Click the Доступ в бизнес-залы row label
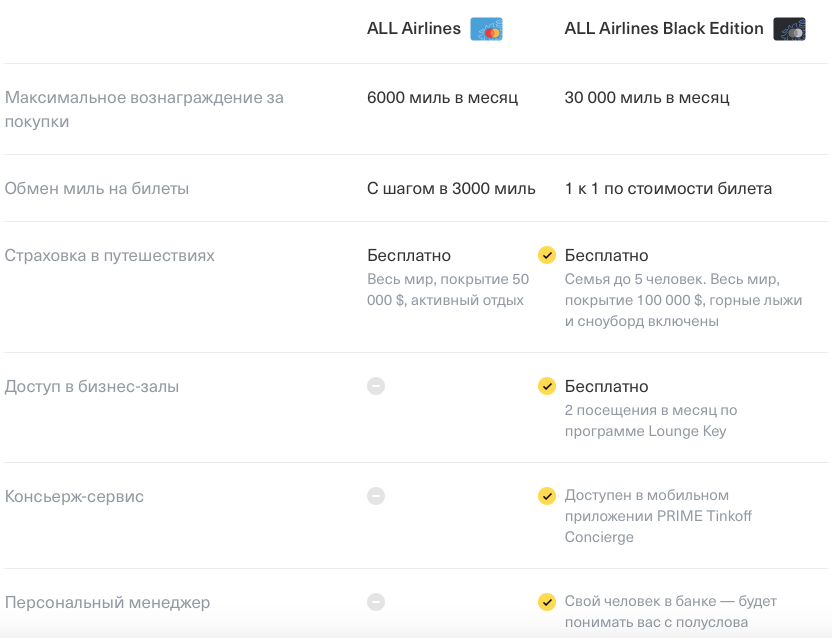Viewport: 832px width, 638px height. [92, 386]
